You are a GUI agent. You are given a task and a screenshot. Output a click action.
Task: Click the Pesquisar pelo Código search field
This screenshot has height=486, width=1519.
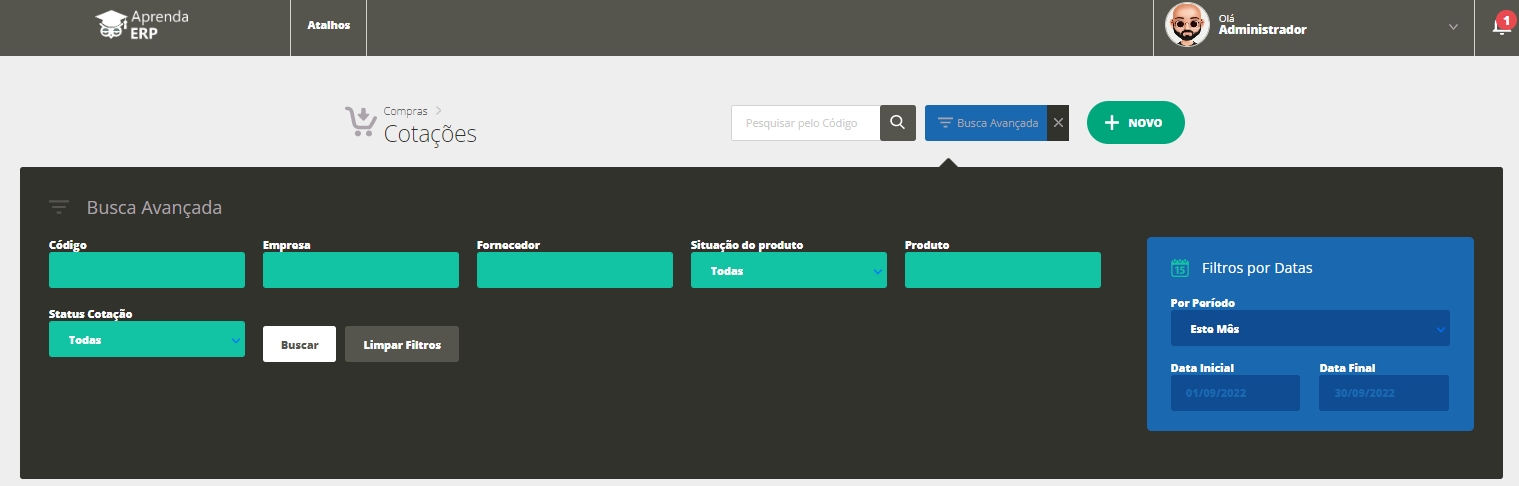tap(805, 123)
